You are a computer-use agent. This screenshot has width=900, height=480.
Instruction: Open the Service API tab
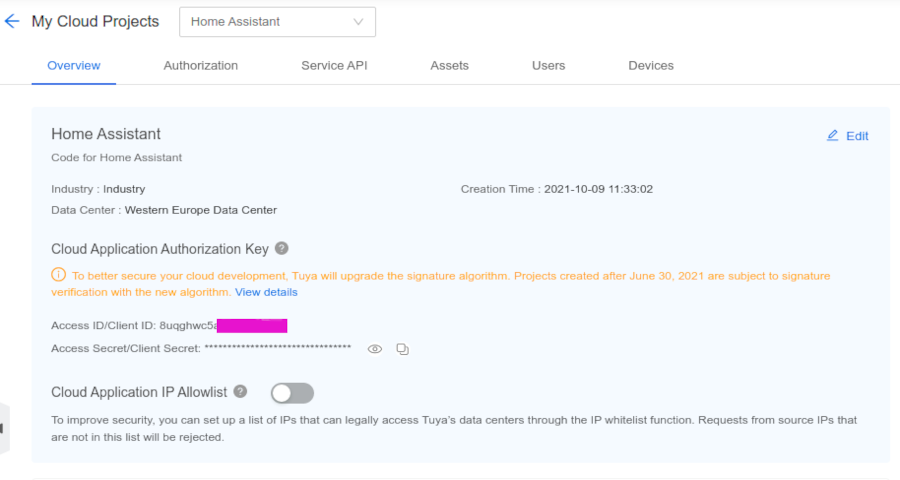(334, 65)
